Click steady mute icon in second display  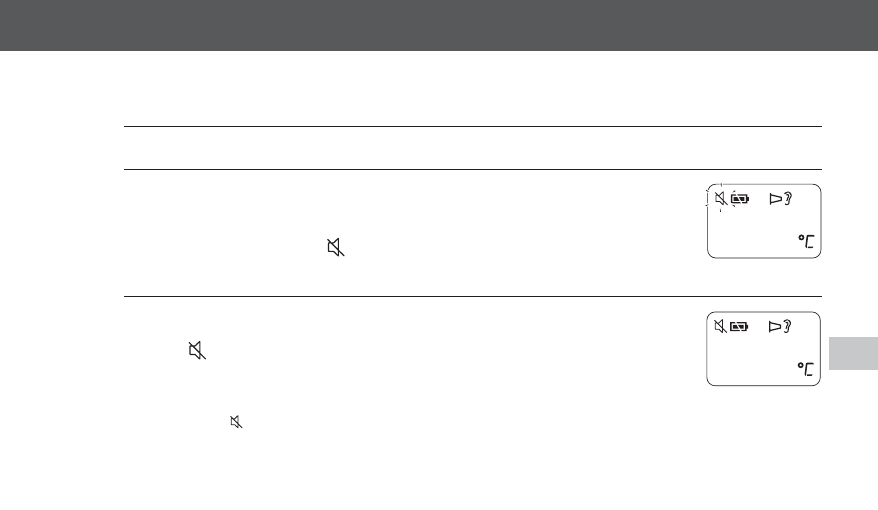coord(721,326)
